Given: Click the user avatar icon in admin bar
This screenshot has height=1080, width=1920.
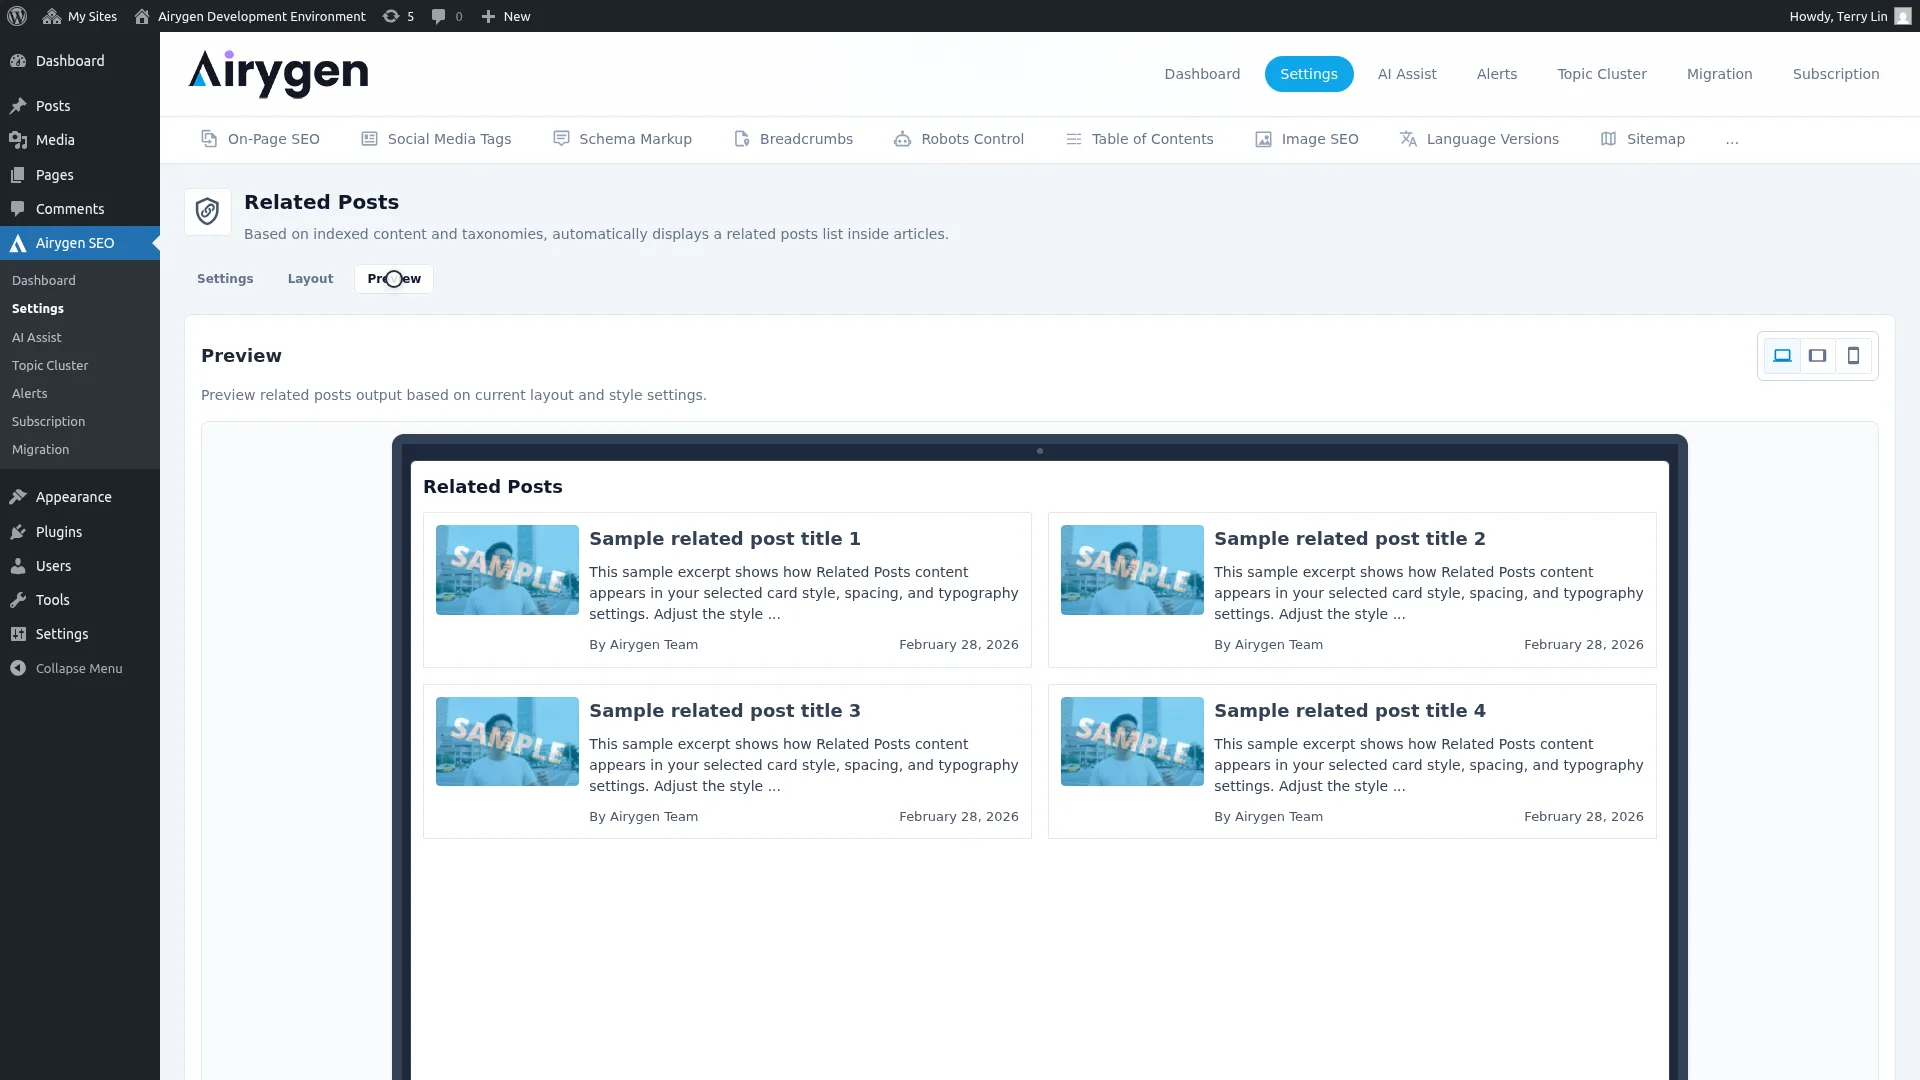Looking at the screenshot, I should [1903, 16].
